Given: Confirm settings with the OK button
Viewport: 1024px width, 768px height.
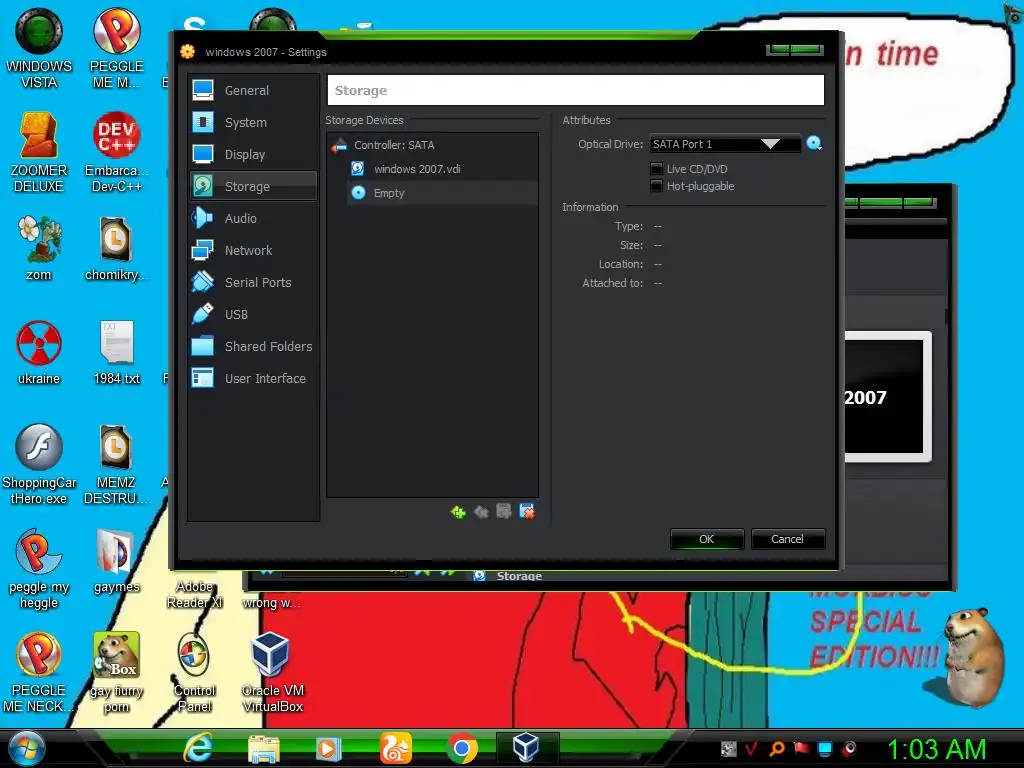Looking at the screenshot, I should 707,539.
